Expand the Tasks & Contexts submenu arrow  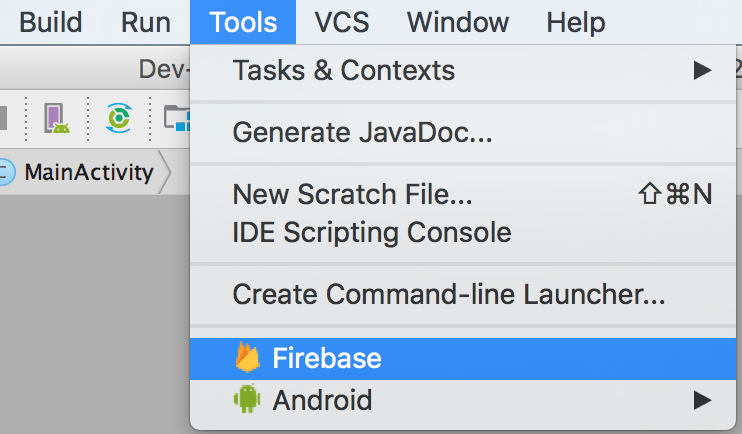tap(702, 71)
